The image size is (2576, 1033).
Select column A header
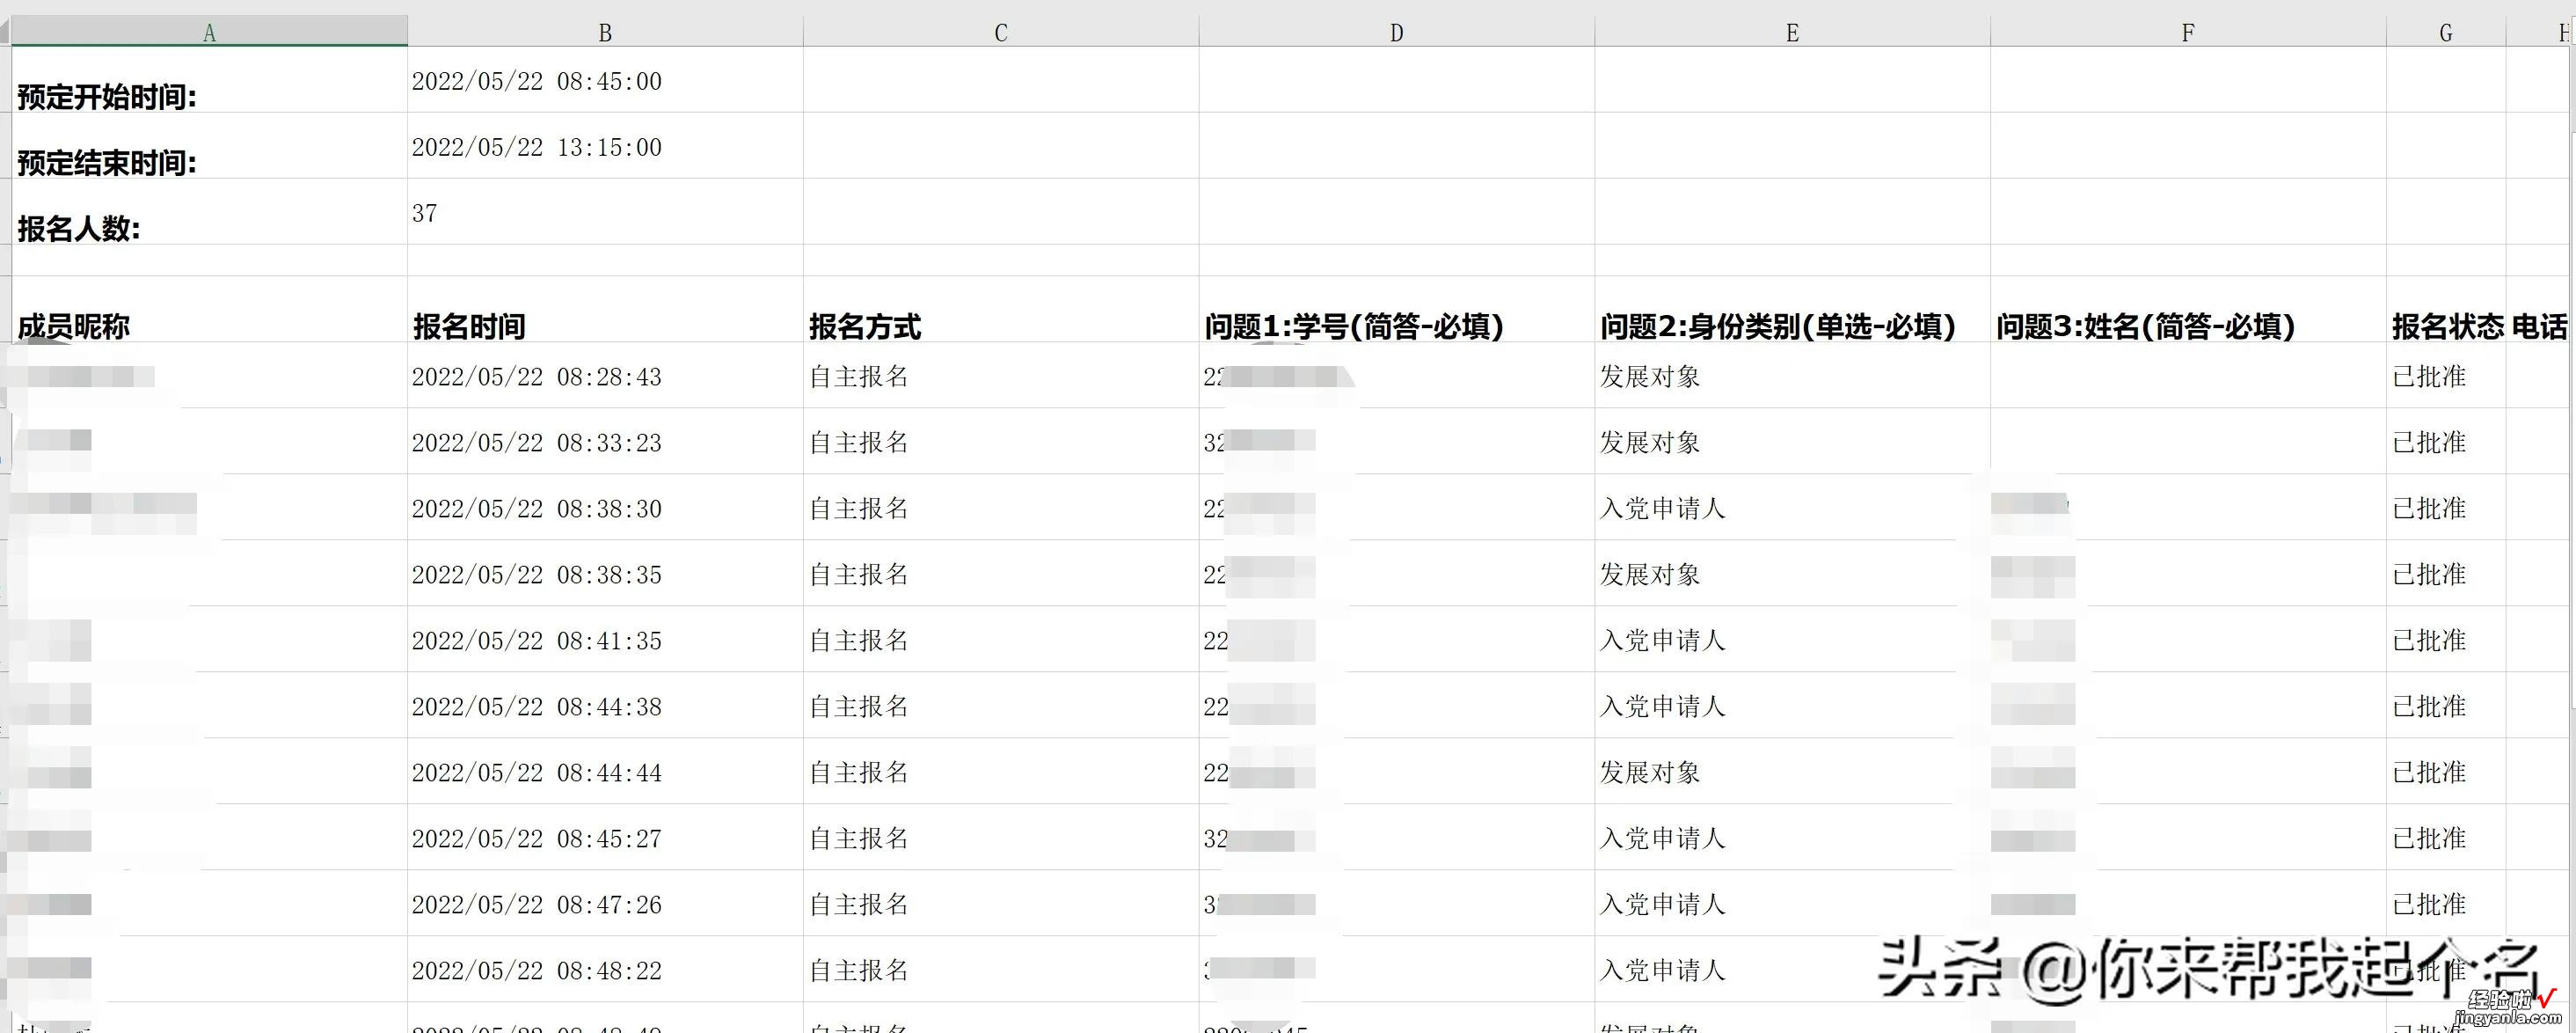pos(209,32)
